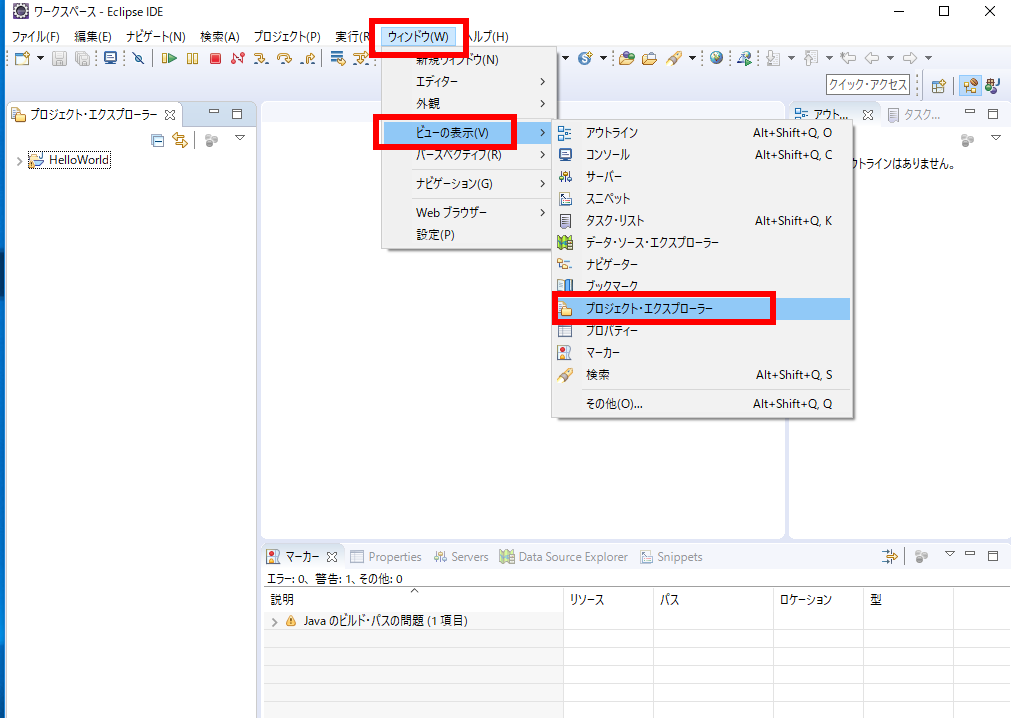Screen dimensions: 1011x718
Task: Click Collapse All in Project Explorer
Action: (157, 140)
